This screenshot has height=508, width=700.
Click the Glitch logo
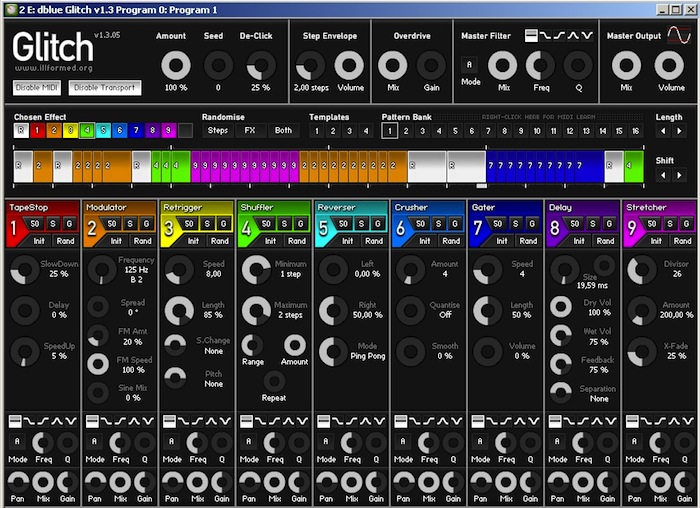[x=53, y=46]
